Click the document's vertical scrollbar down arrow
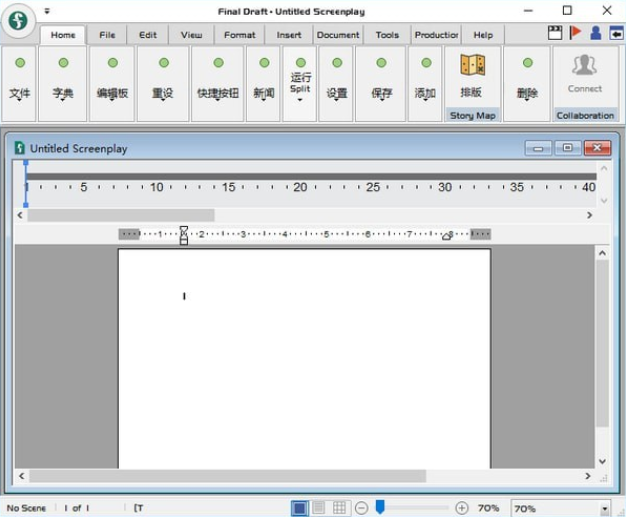626x517 pixels. click(602, 461)
